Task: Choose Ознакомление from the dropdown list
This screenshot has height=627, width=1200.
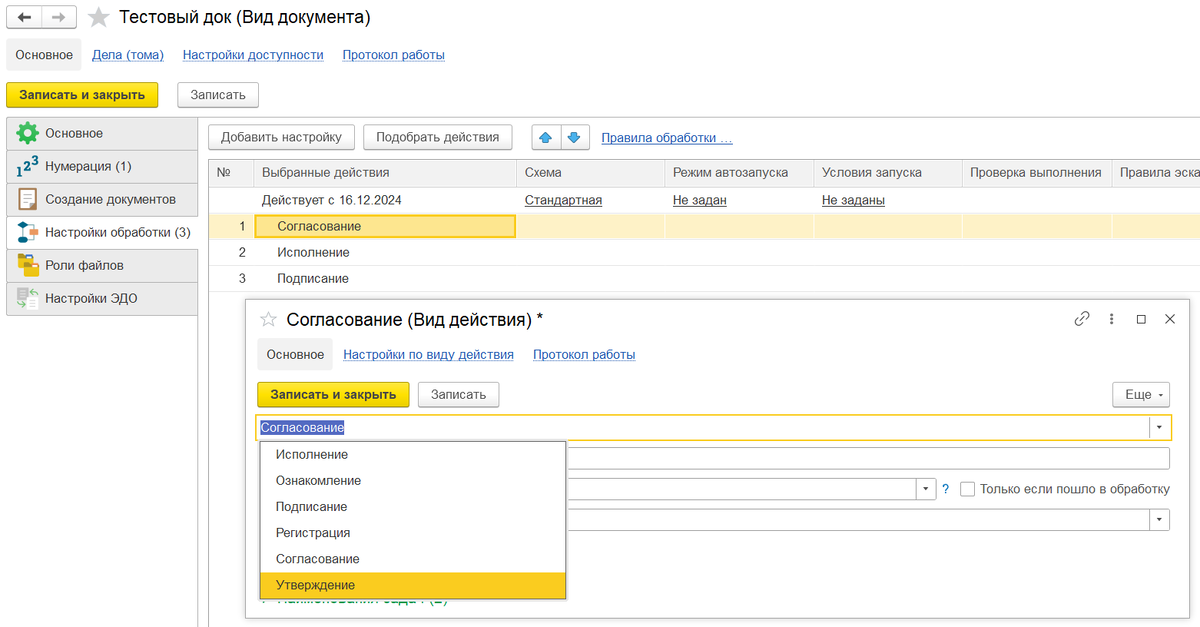Action: click(x=413, y=481)
